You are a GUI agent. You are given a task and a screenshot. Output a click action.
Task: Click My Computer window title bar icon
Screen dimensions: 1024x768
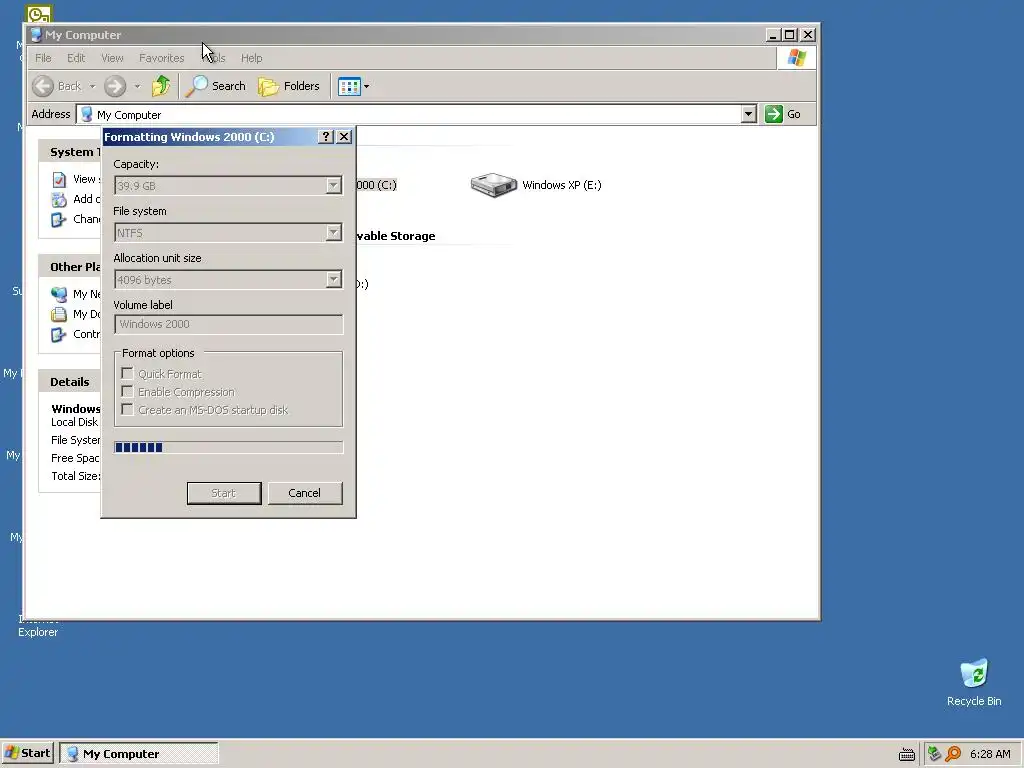37,35
